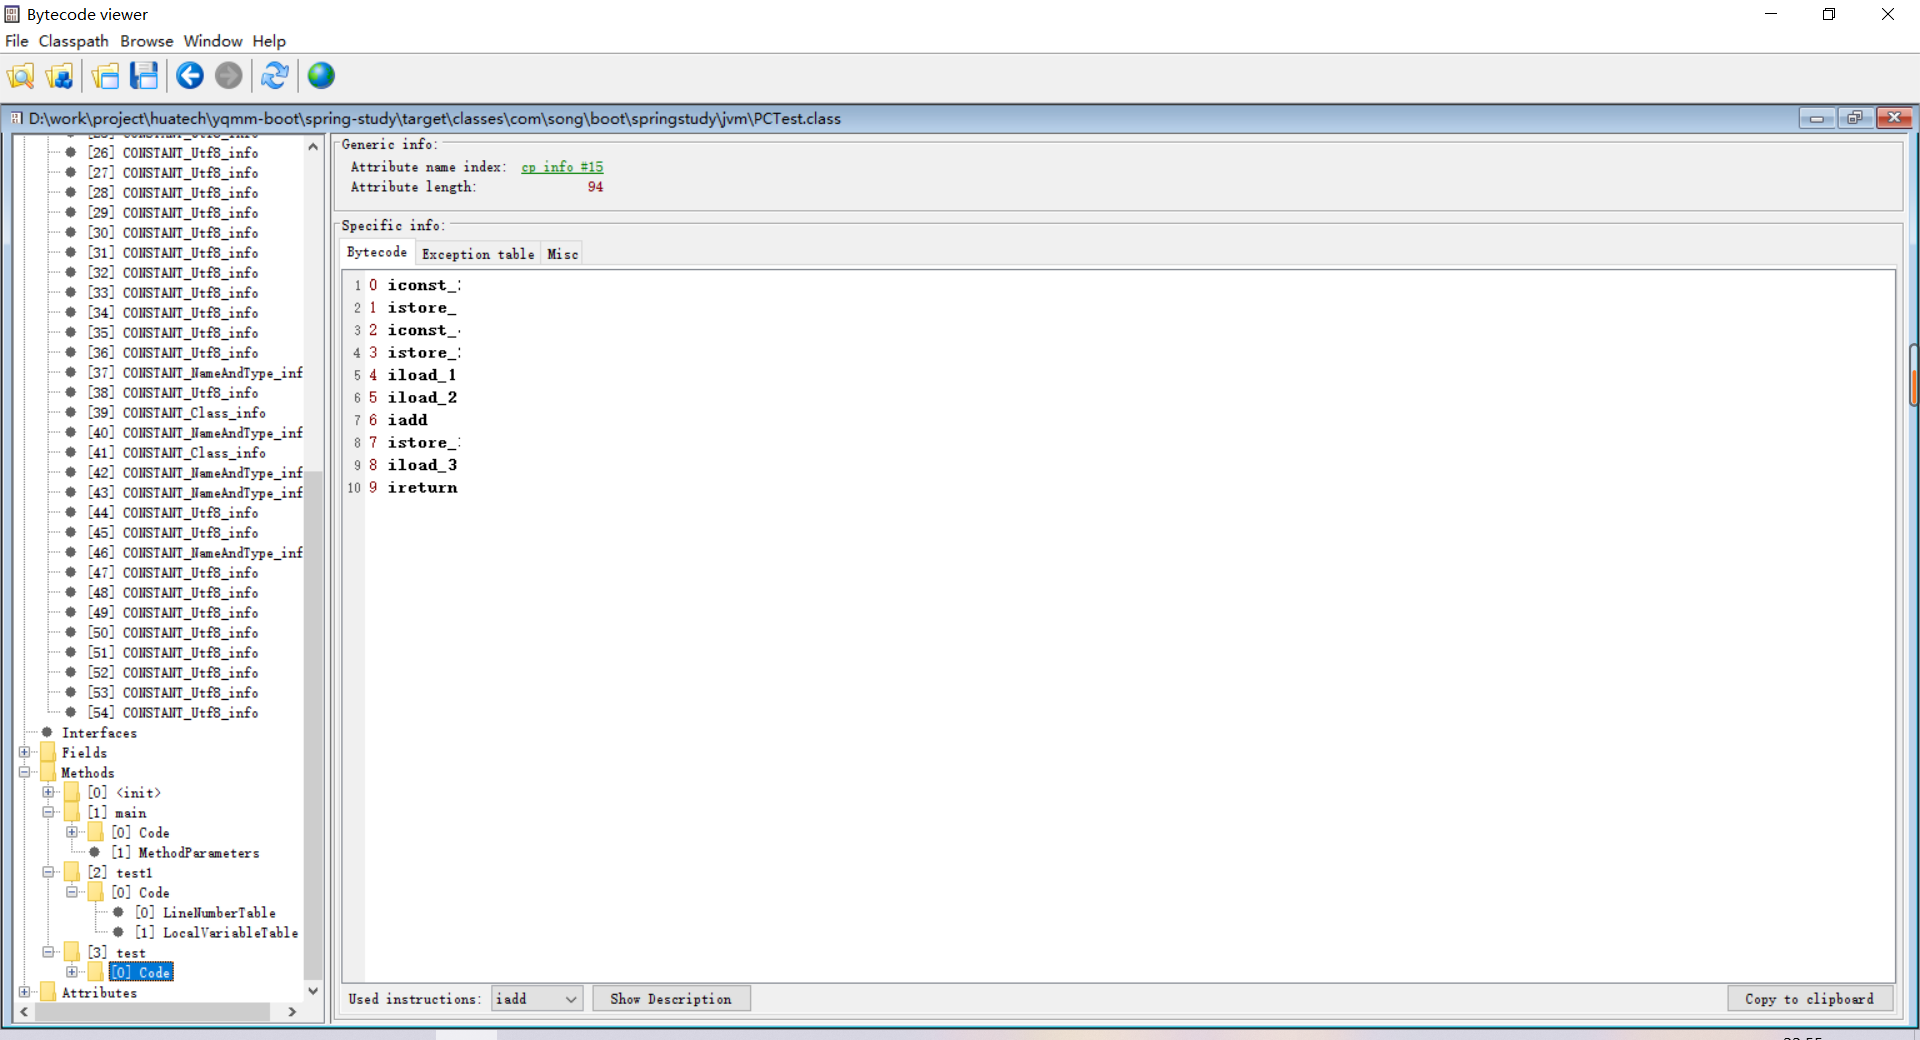The width and height of the screenshot is (1920, 1040).
Task: Click the tree scrollbar up arrow
Action: pyautogui.click(x=313, y=146)
